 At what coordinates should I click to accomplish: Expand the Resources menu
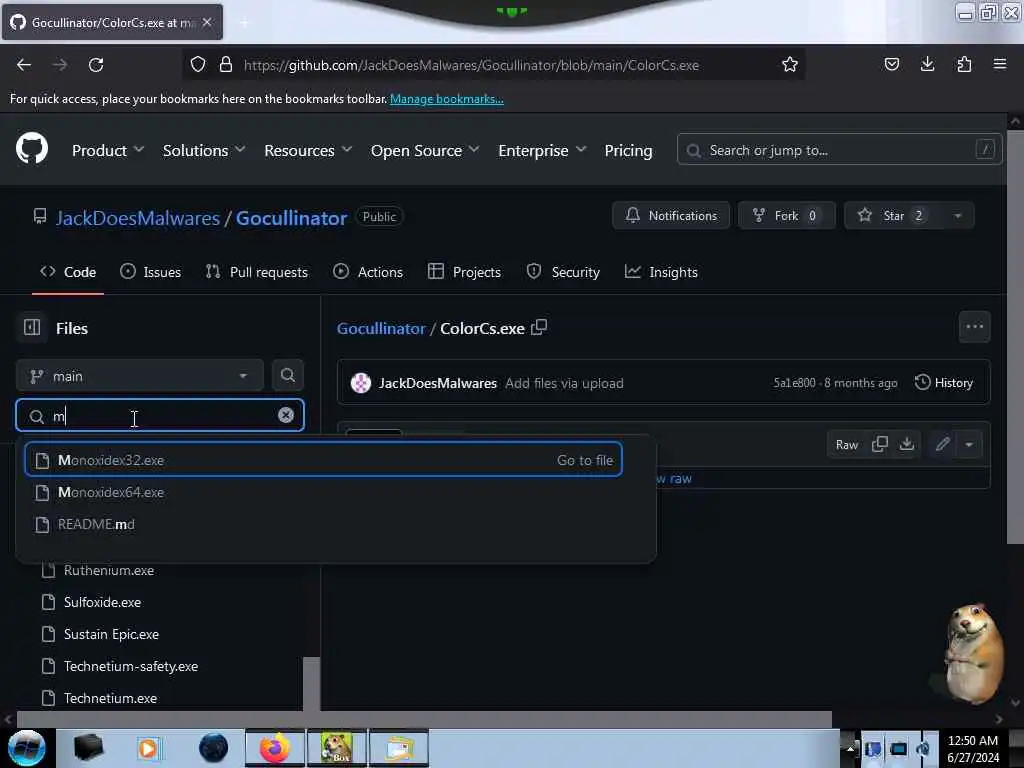click(x=308, y=150)
